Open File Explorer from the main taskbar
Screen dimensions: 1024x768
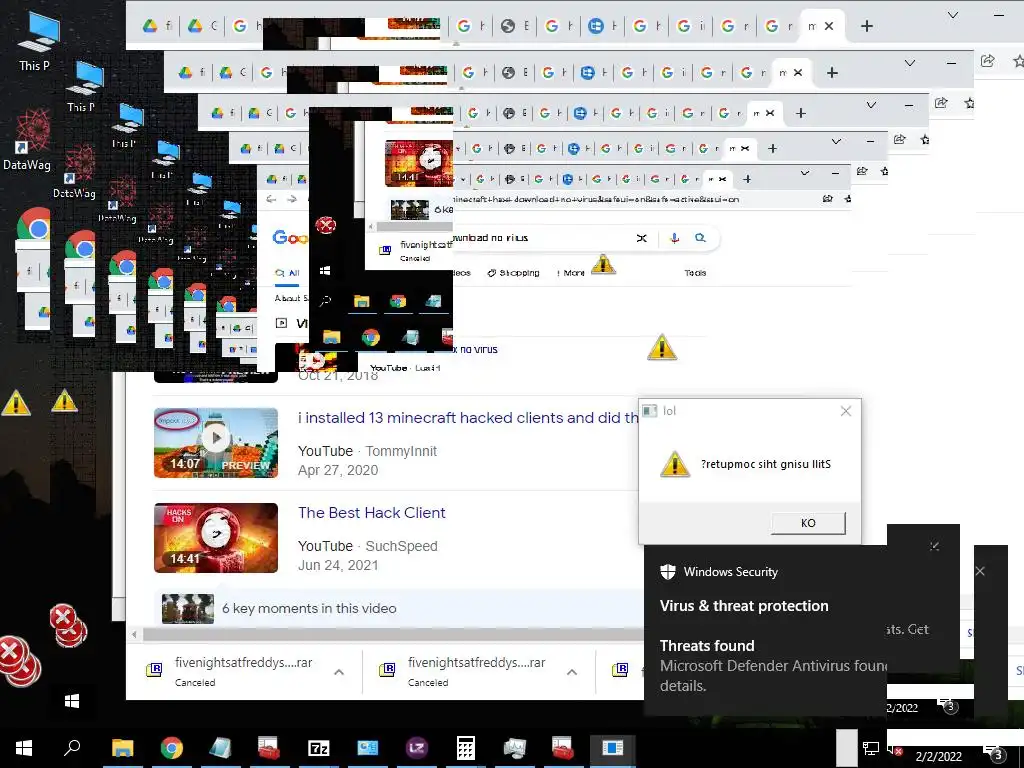122,748
